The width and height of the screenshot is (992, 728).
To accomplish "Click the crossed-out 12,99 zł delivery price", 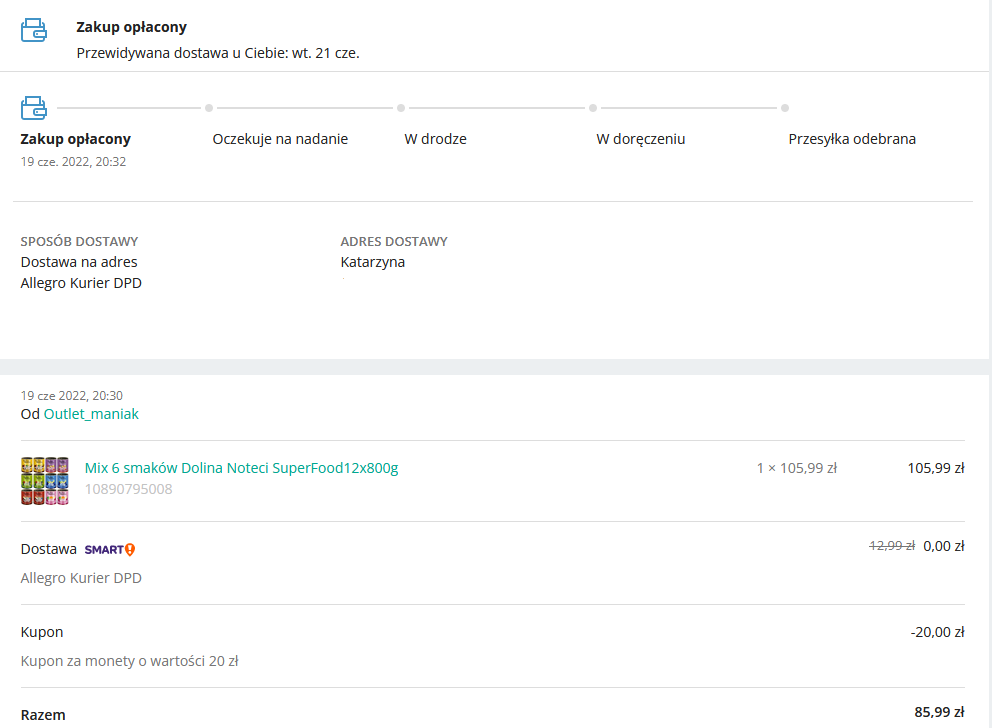I will (891, 546).
